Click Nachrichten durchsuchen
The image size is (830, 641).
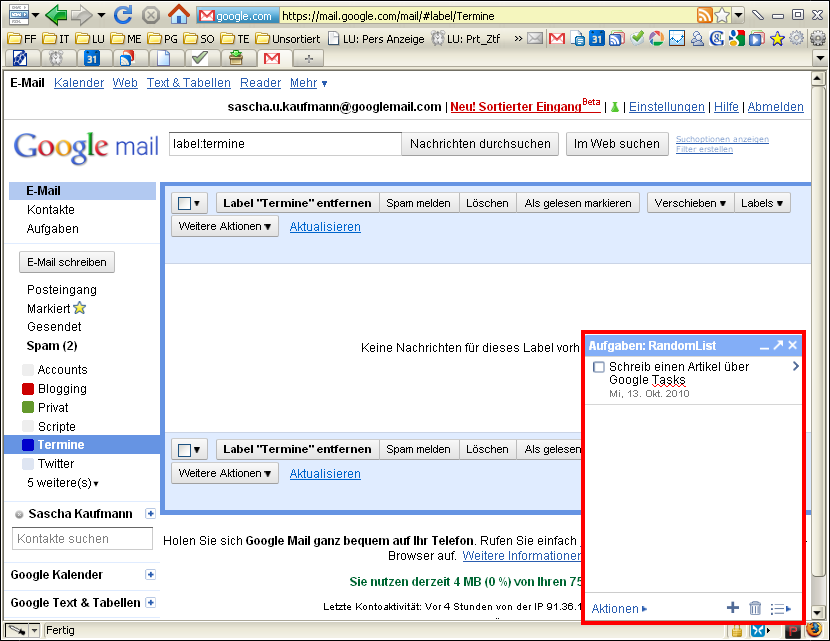tap(480, 144)
